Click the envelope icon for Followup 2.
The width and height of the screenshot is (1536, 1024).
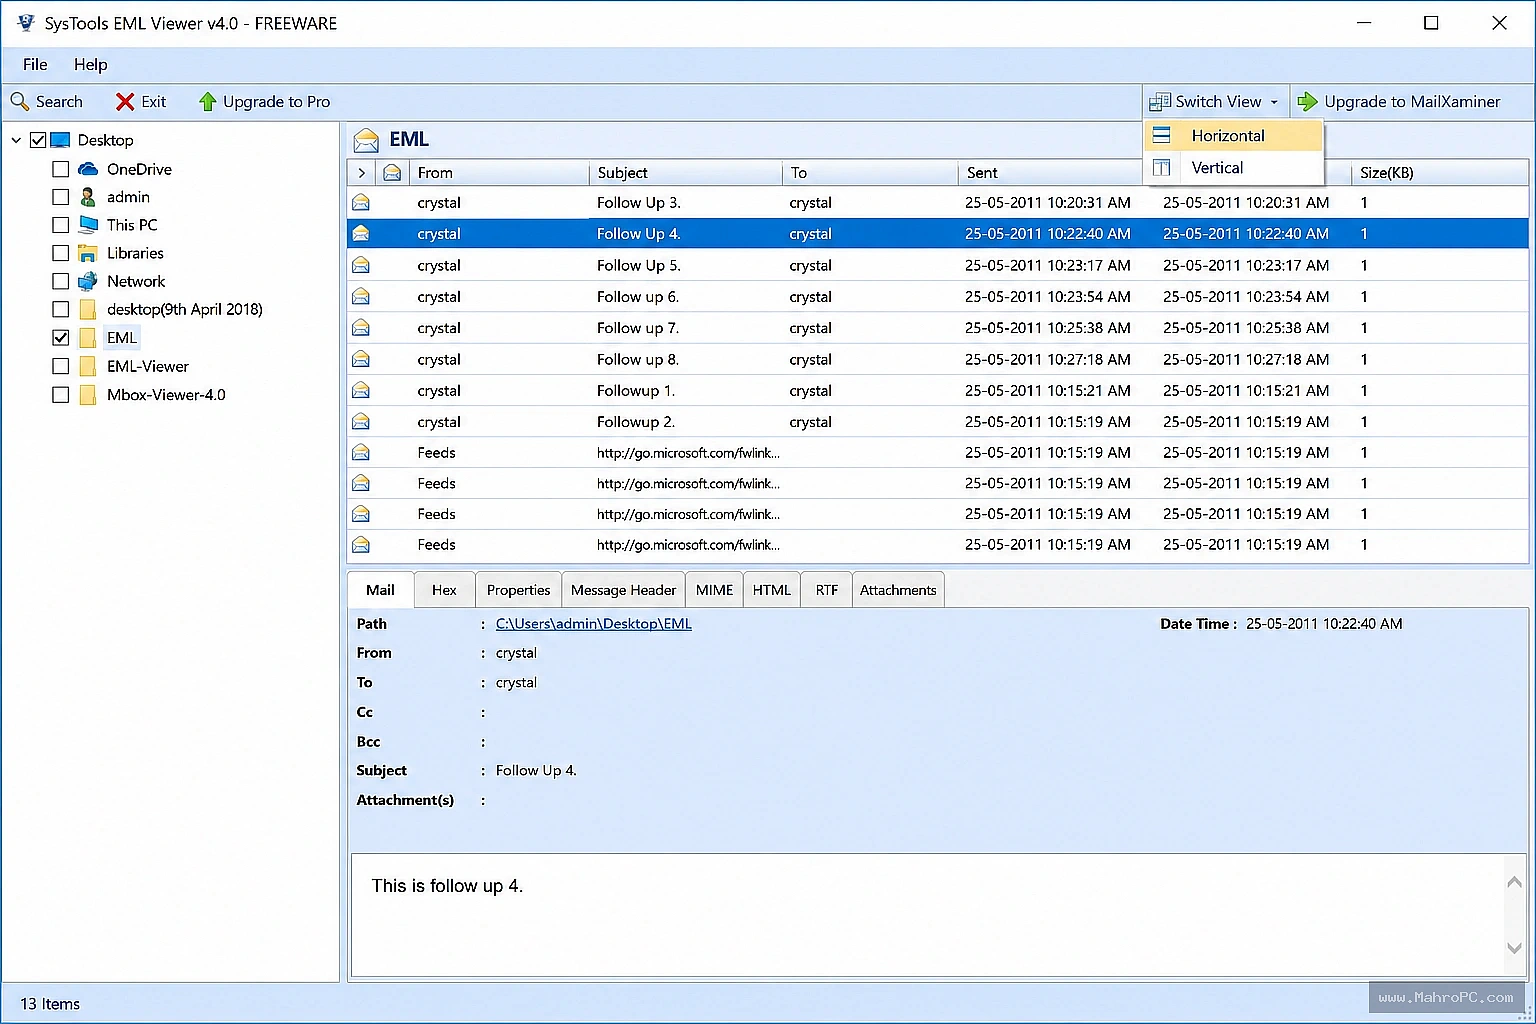point(361,422)
